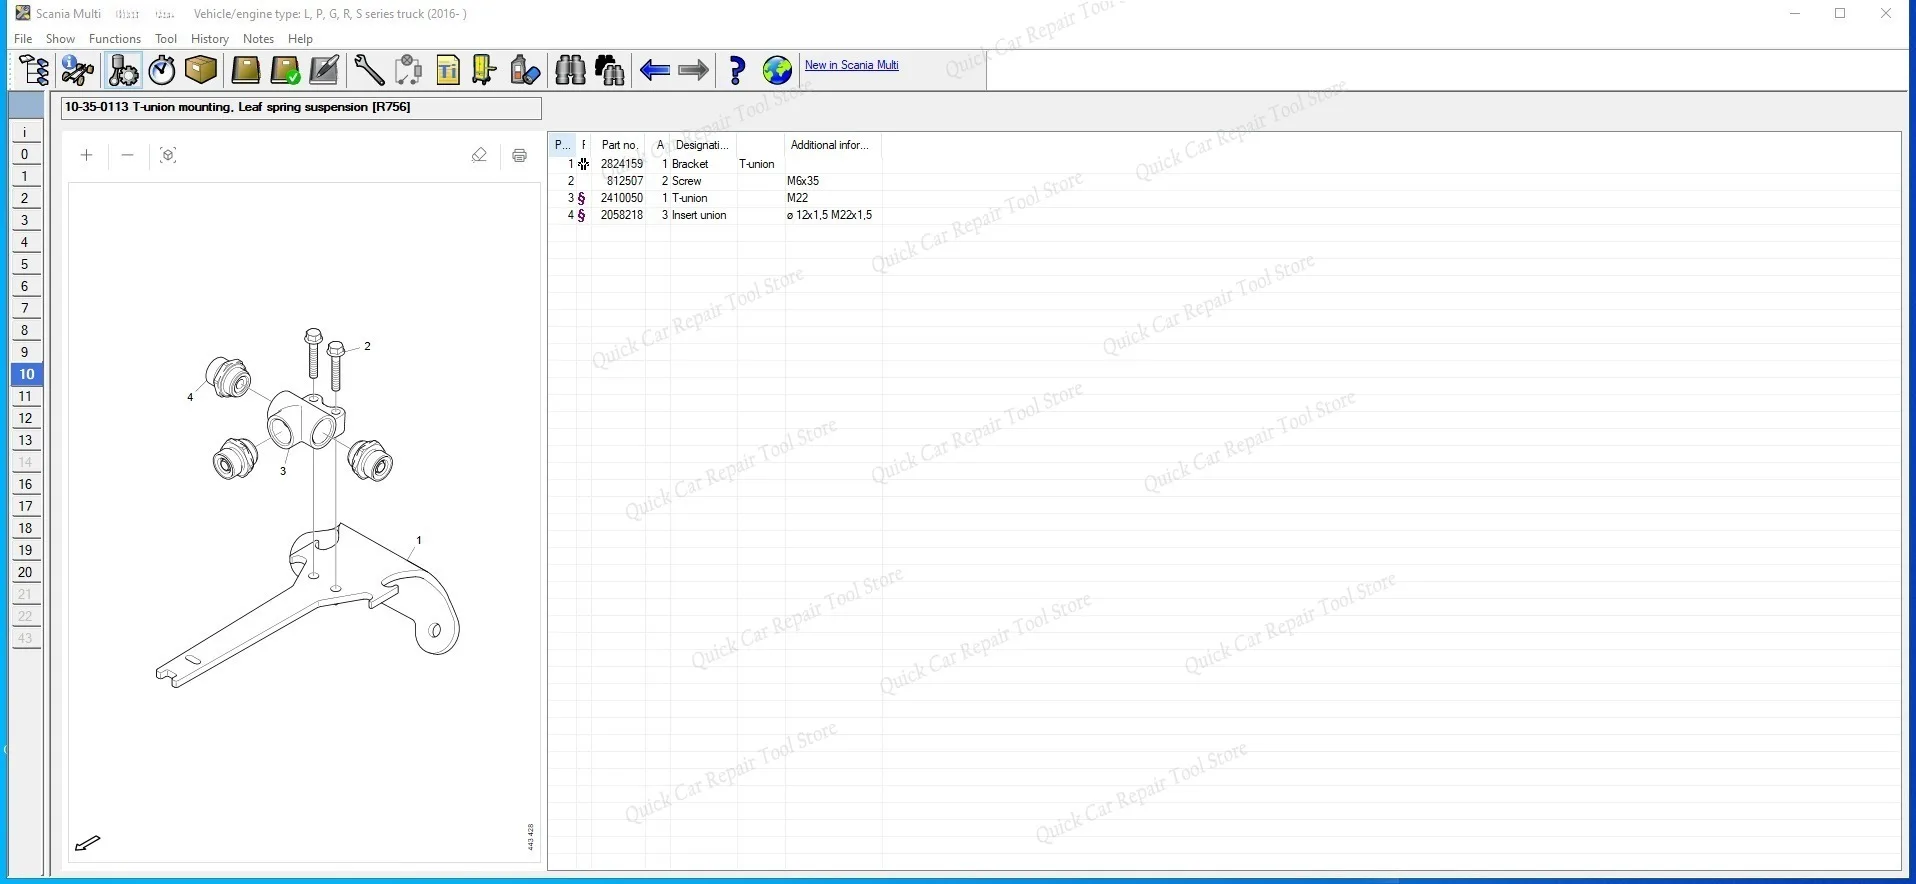Select main group 13 in sidebar
Screen dimensions: 1916x884
coord(26,440)
